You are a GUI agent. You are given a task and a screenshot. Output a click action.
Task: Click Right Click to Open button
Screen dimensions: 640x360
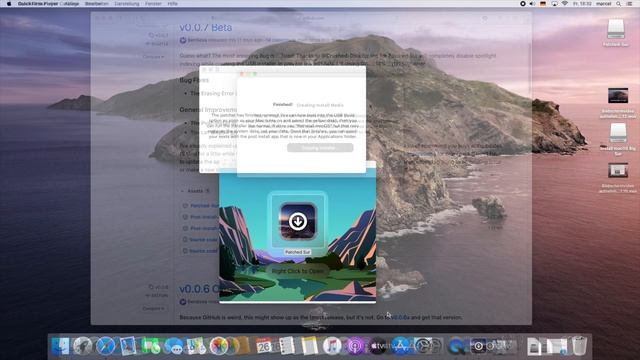click(298, 271)
